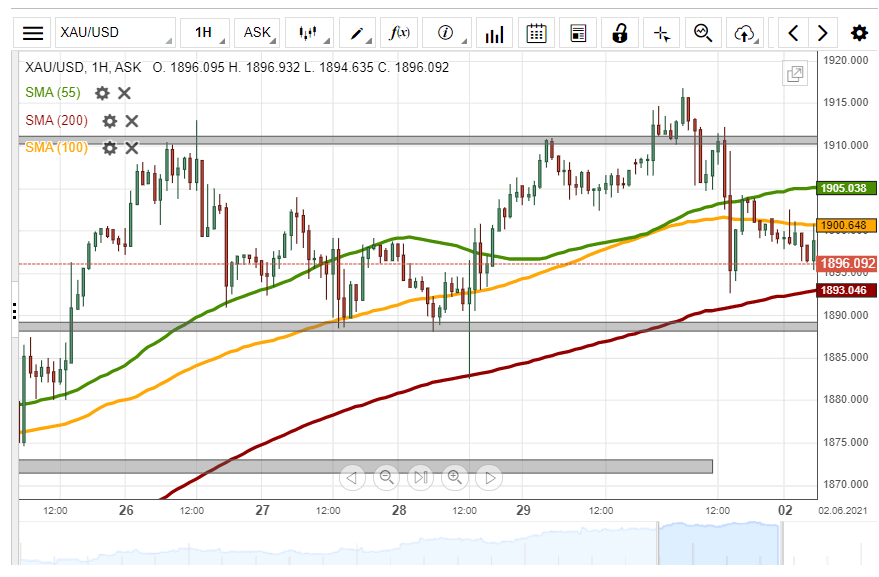
Task: Expand the ASK price side dropdown
Action: pyautogui.click(x=261, y=32)
